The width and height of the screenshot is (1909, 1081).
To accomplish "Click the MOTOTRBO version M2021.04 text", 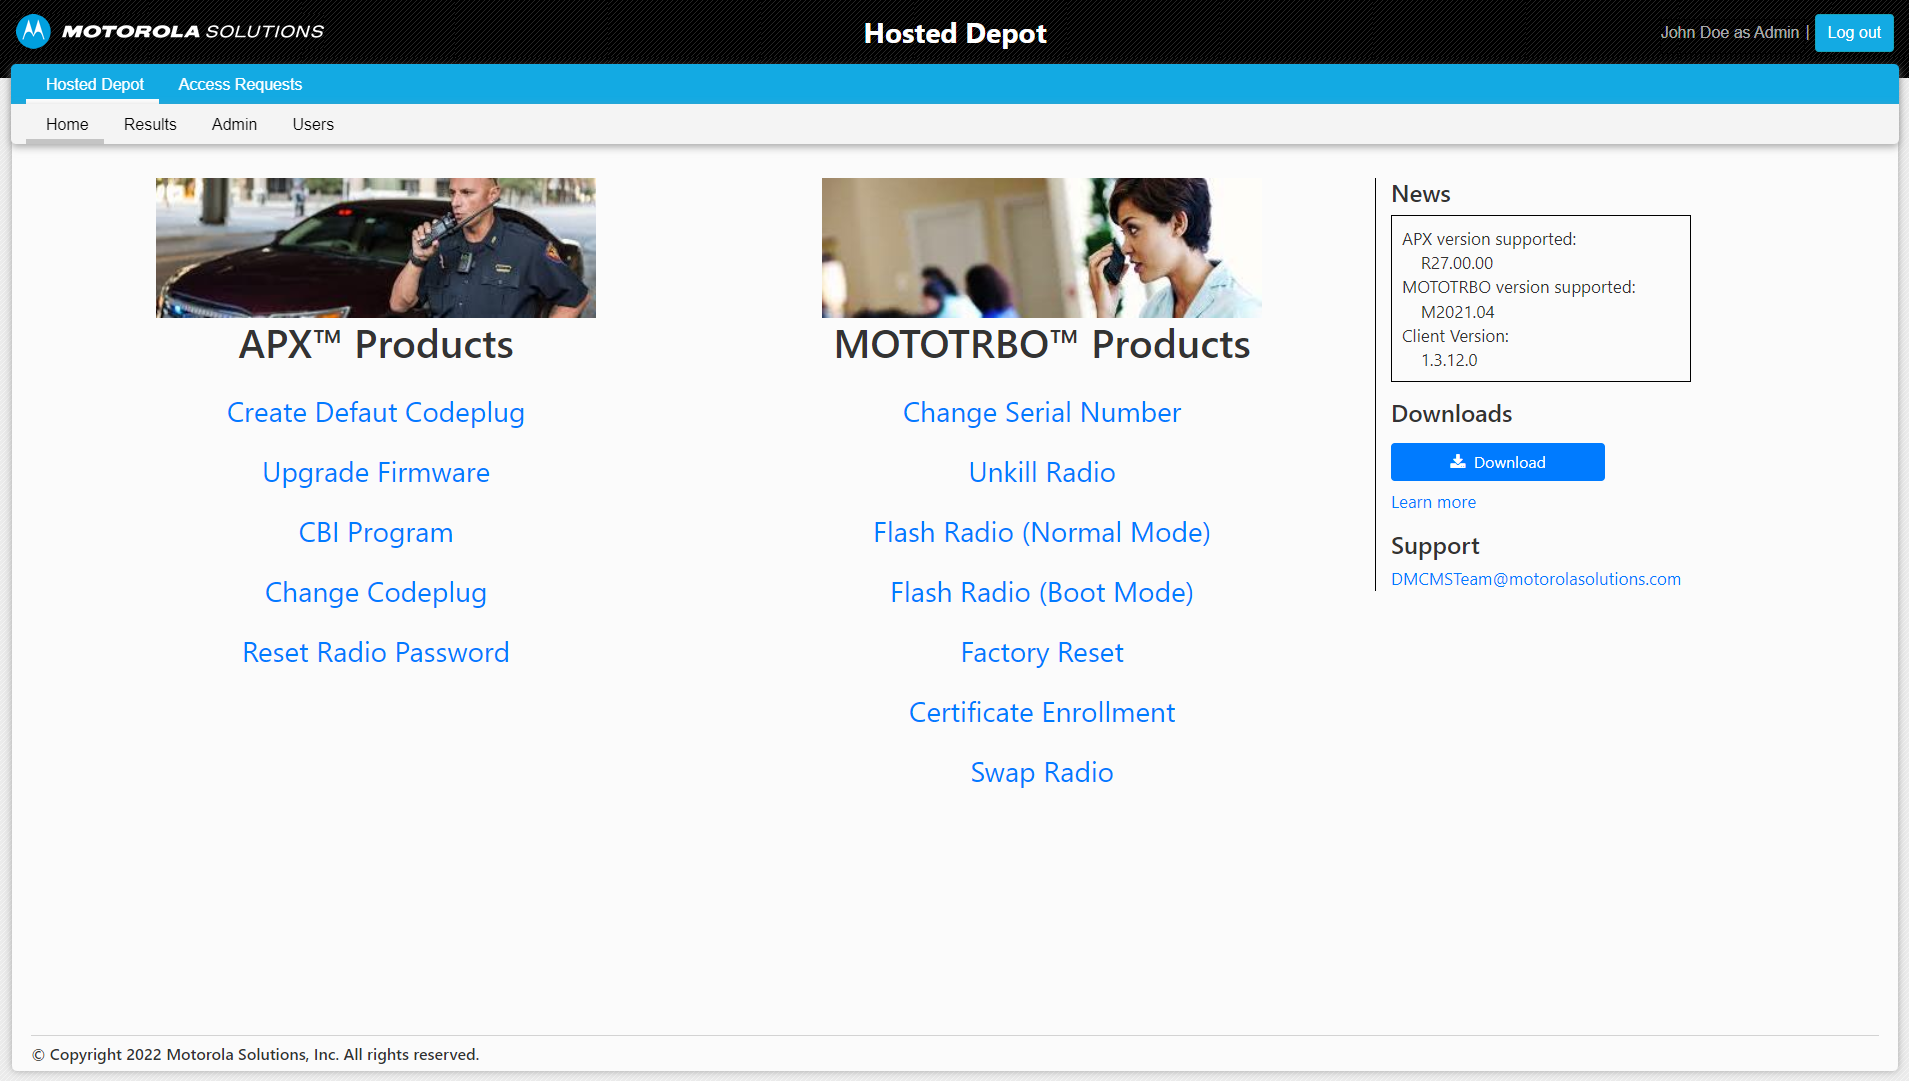I will click(1457, 312).
